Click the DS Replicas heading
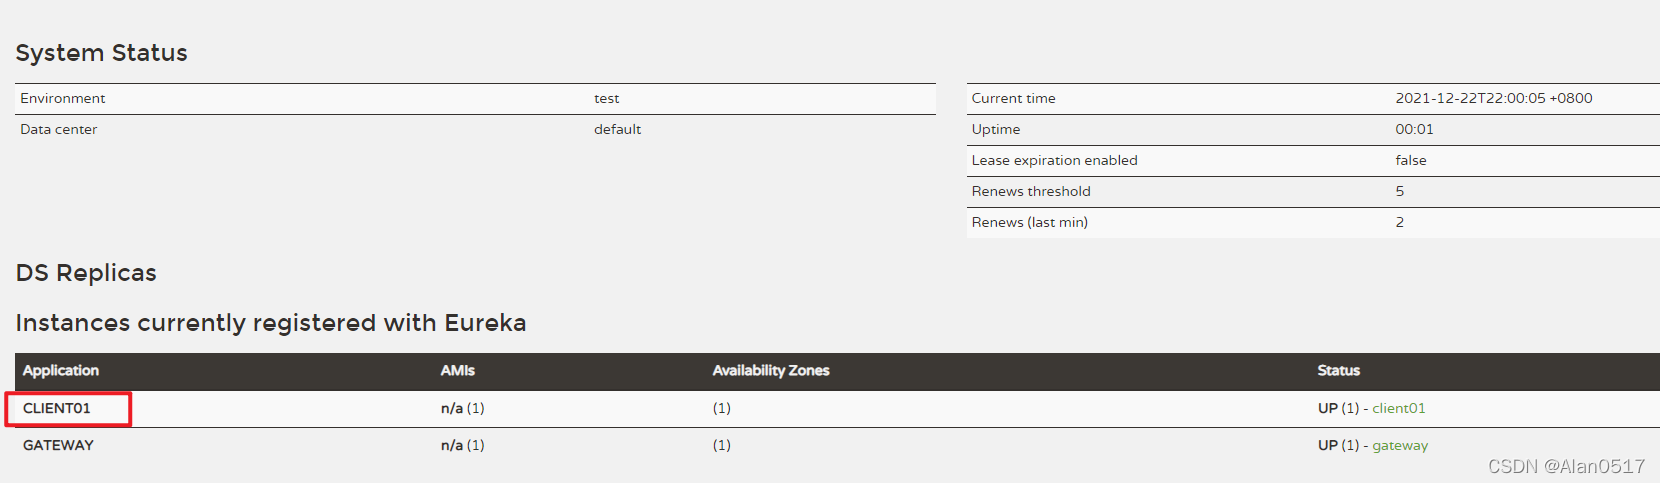 86,273
